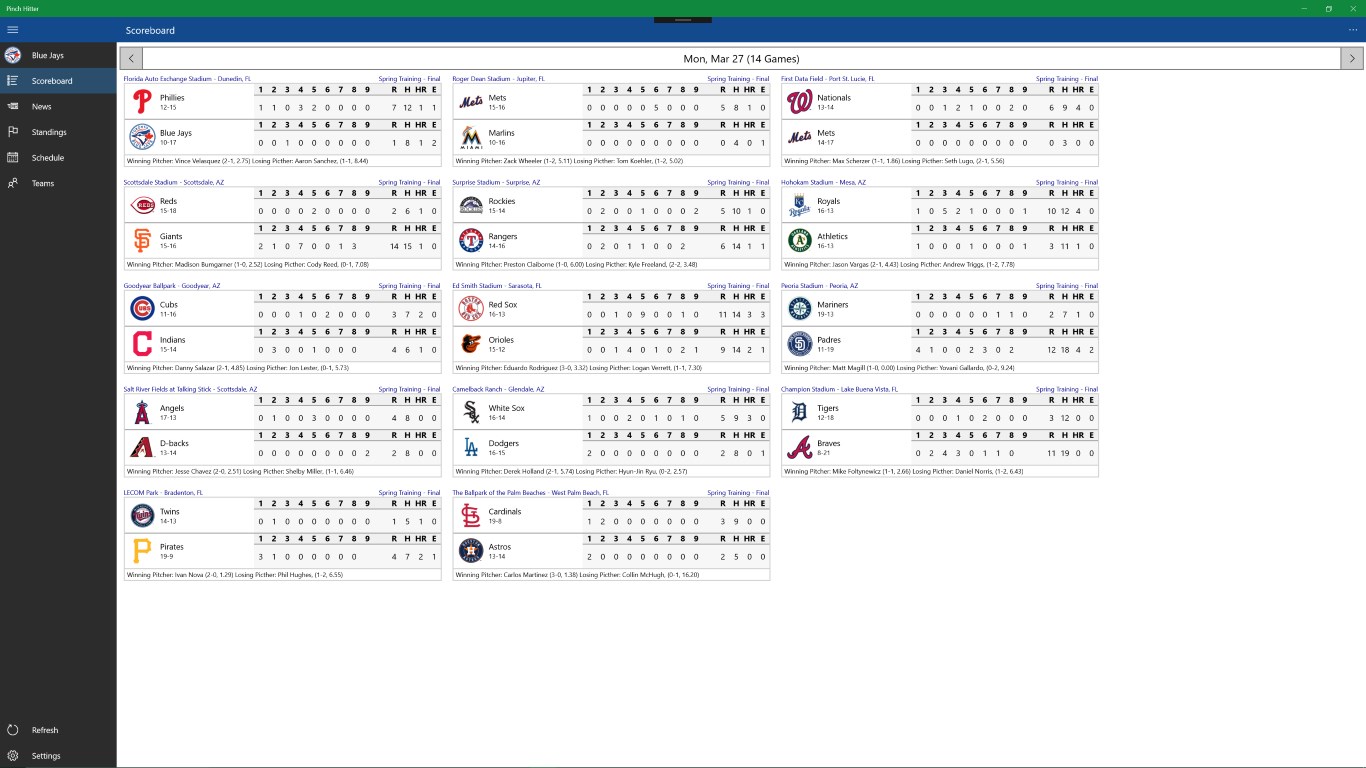Open Ed Smith Stadium Sarasota link
This screenshot has height=768, width=1366.
(497, 286)
